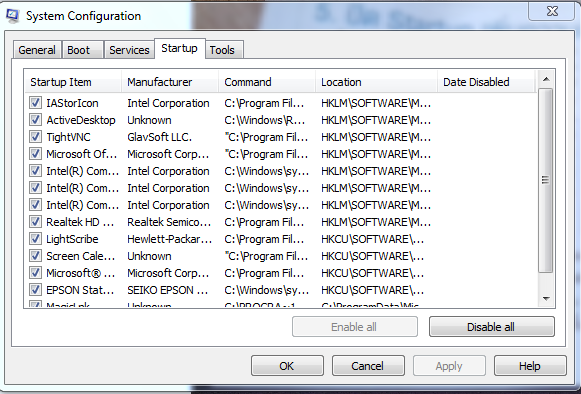The height and width of the screenshot is (394, 581).
Task: Click the scrollbar up arrow
Action: 546,79
